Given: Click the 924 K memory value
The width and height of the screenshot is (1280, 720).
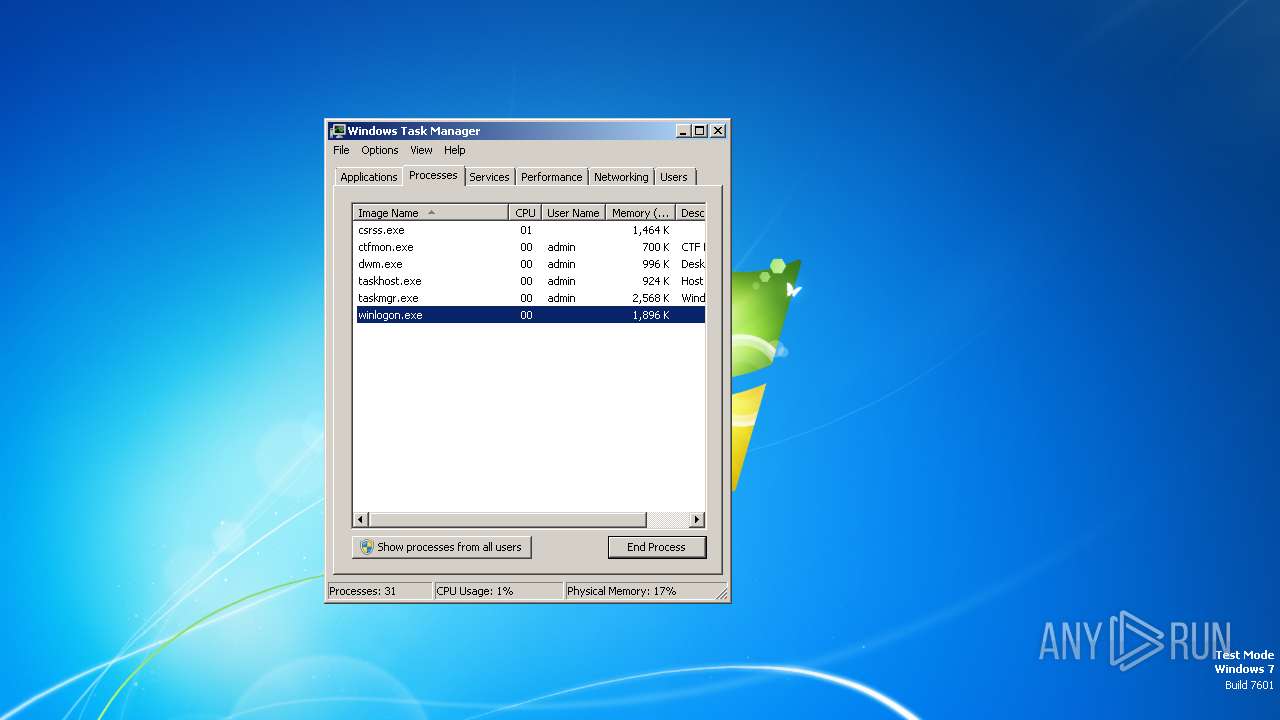Looking at the screenshot, I should point(656,281).
